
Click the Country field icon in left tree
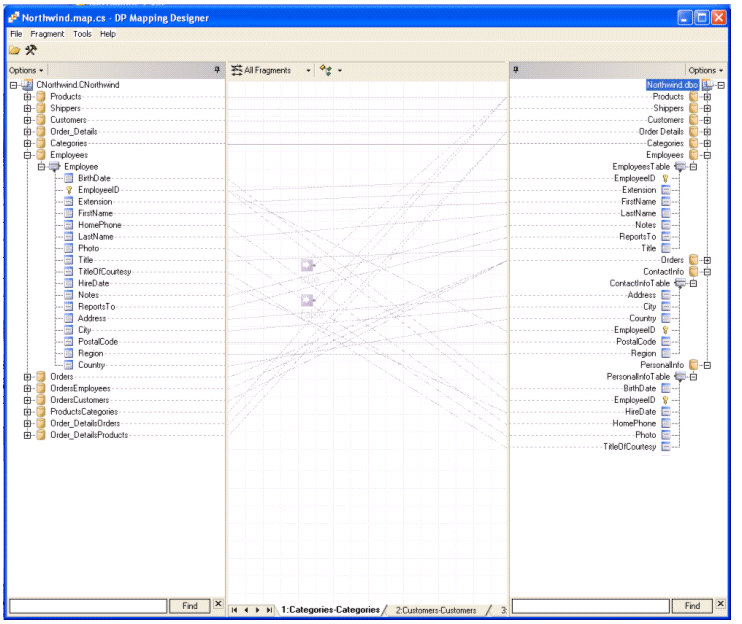(69, 365)
